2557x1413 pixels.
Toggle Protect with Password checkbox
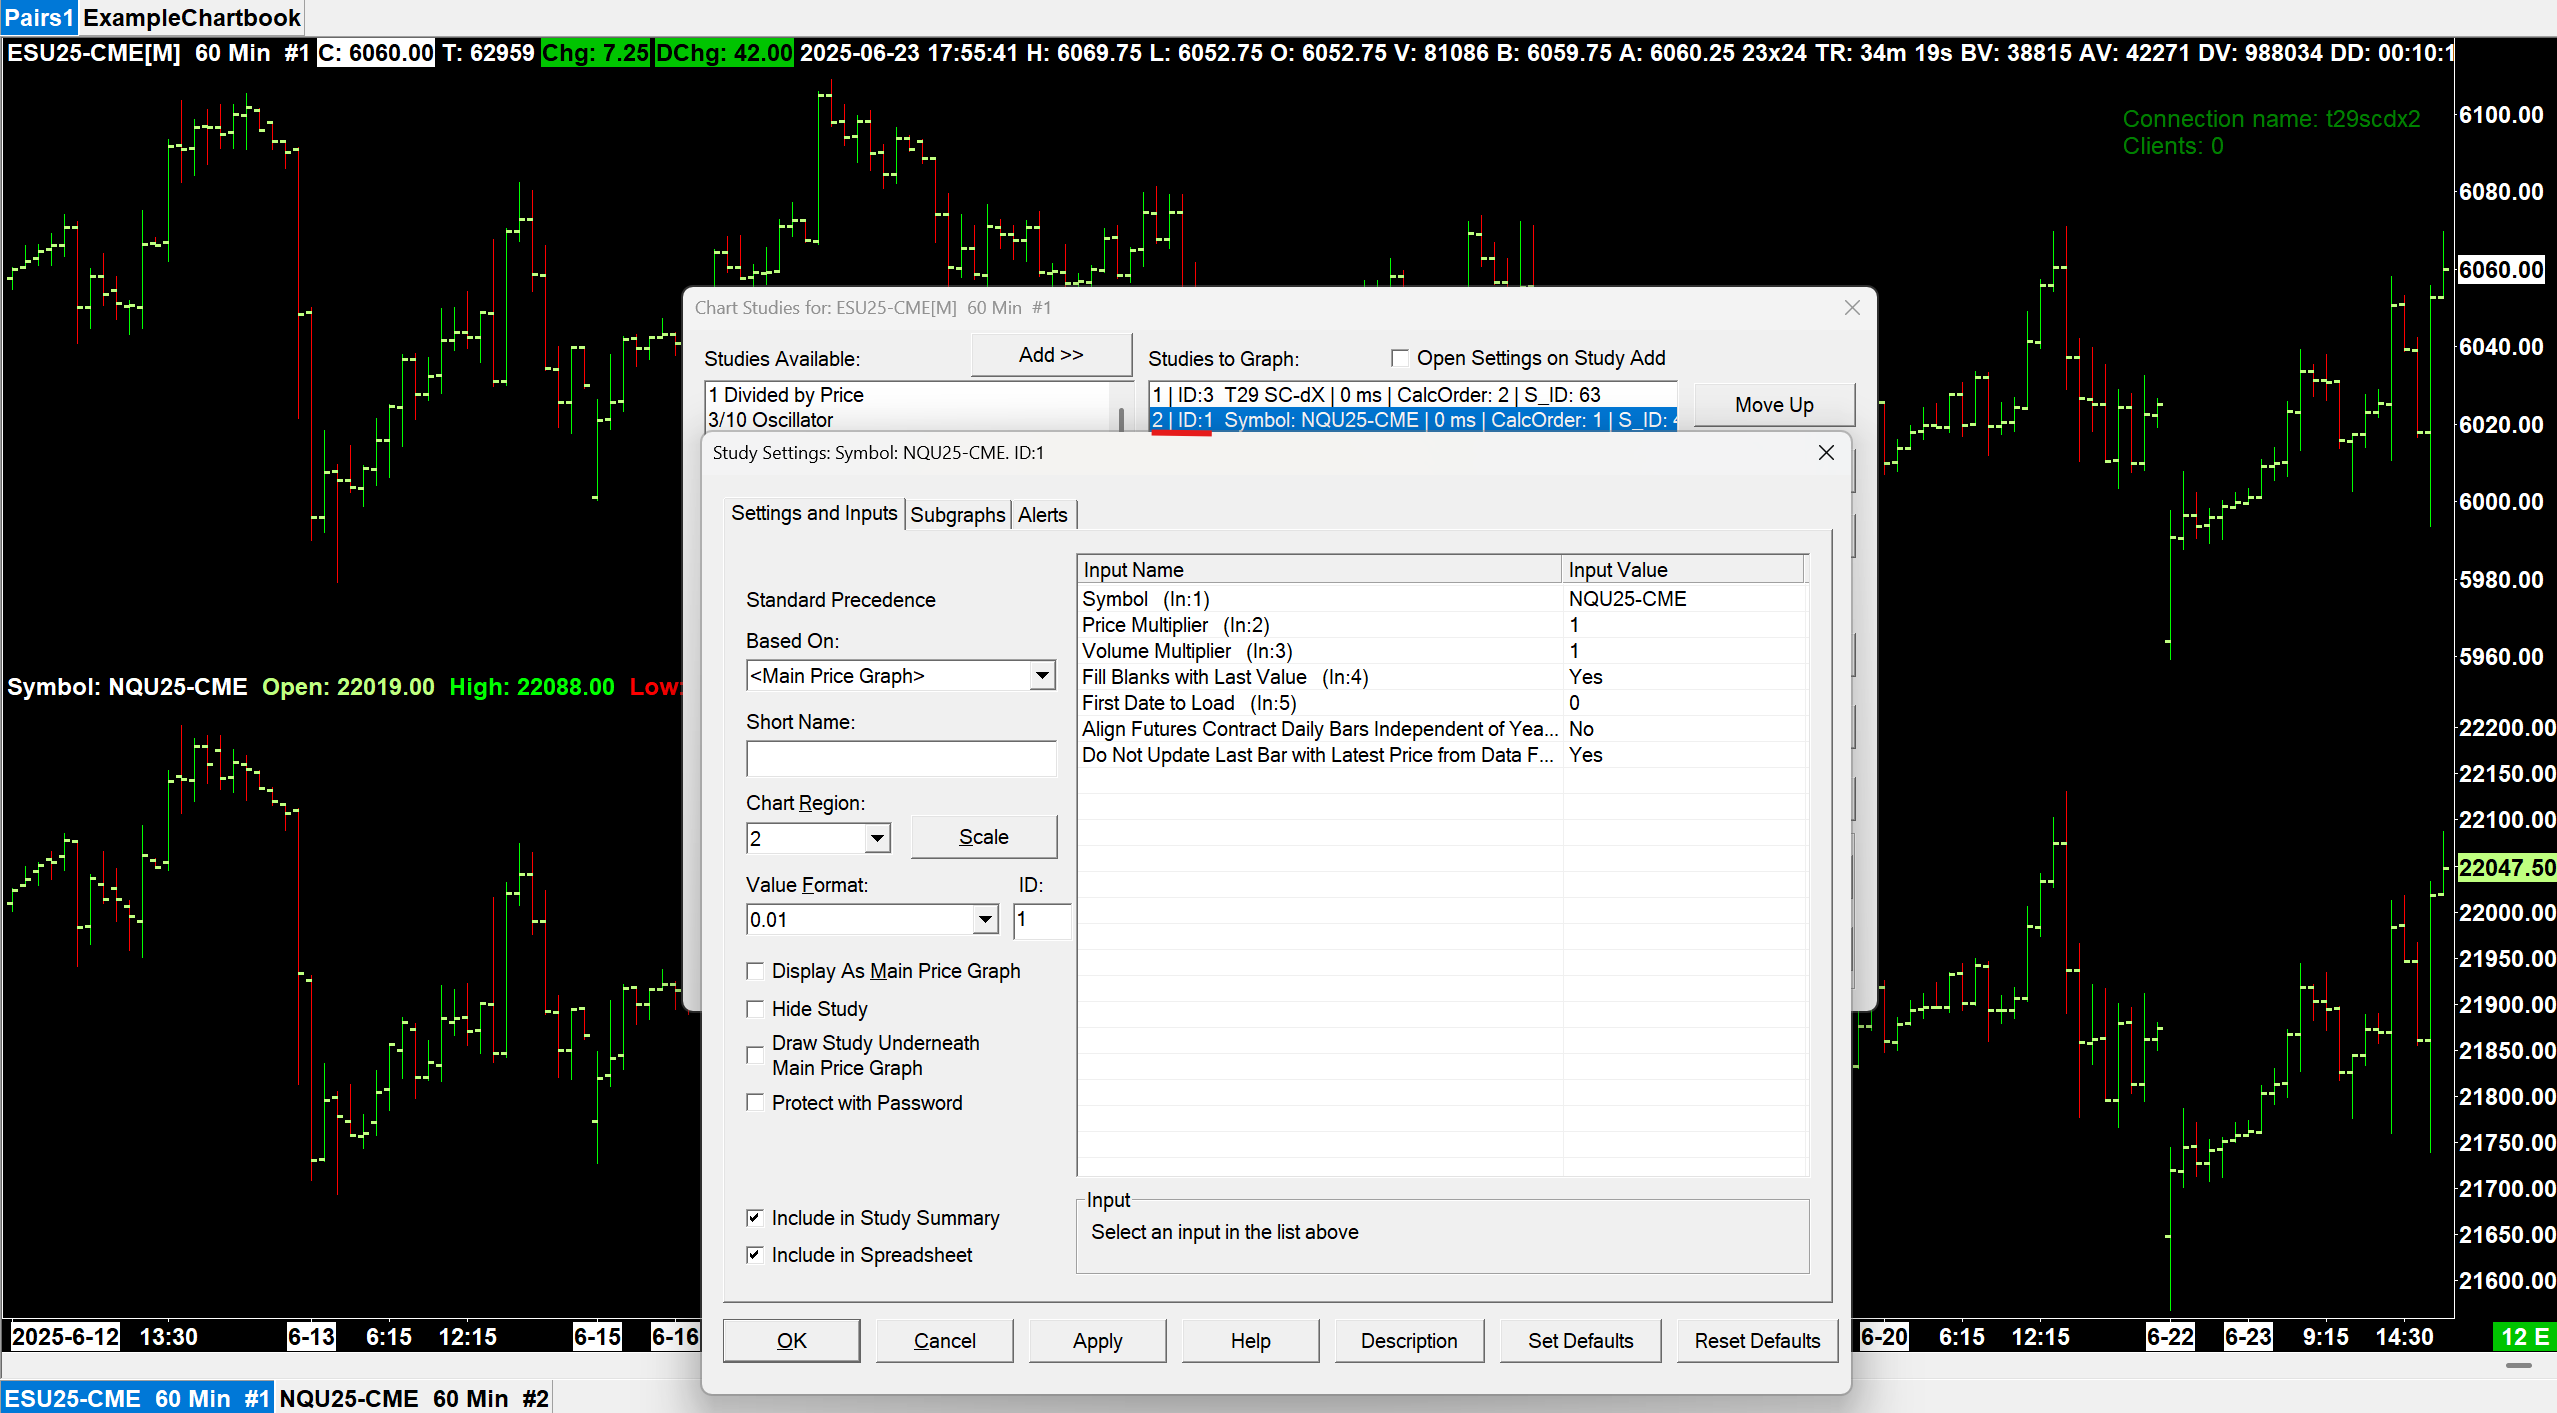pyautogui.click(x=756, y=1103)
